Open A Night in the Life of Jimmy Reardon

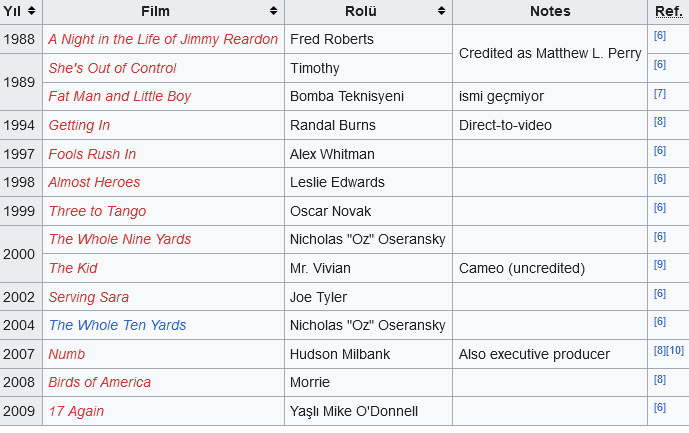coord(163,39)
